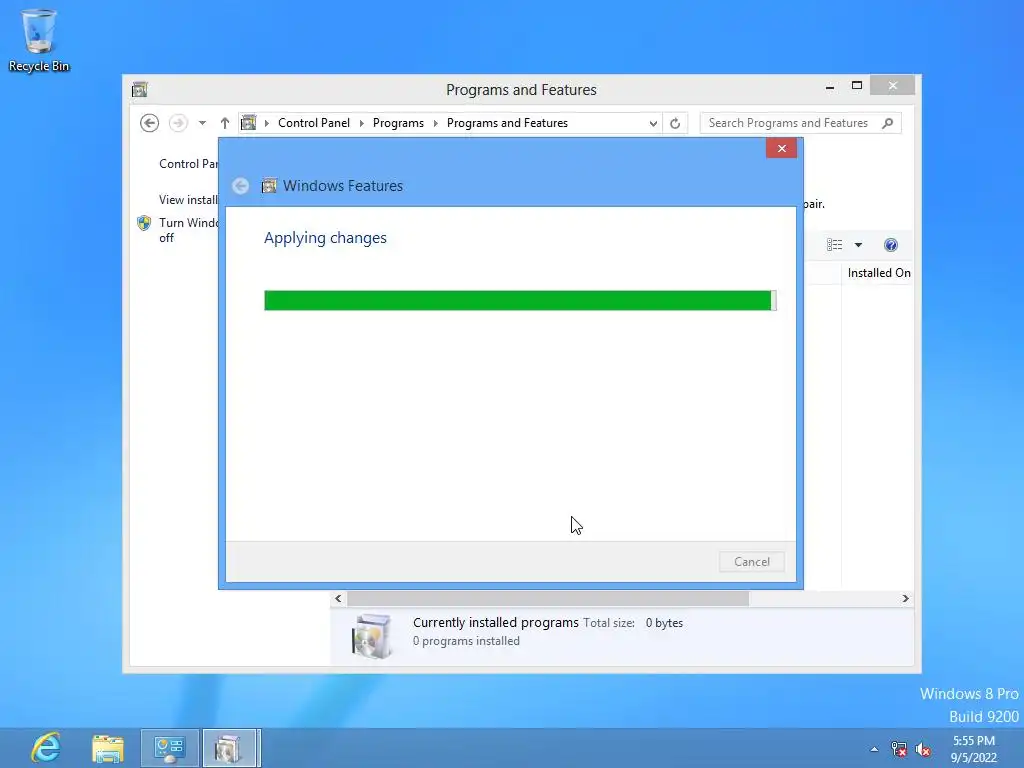Open the volume tray icon
The width and height of the screenshot is (1024, 768).
pos(923,749)
